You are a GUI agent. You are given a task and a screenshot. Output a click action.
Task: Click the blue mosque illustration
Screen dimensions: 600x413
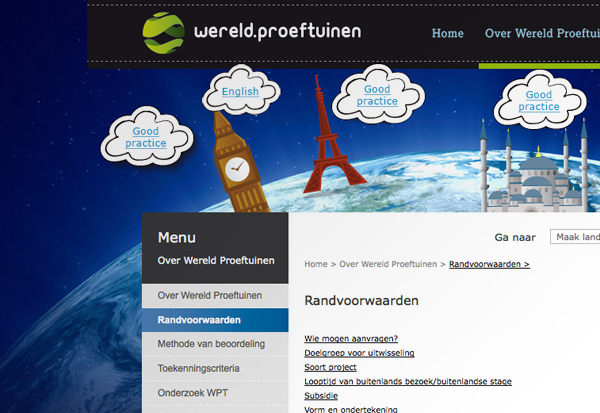click(536, 172)
